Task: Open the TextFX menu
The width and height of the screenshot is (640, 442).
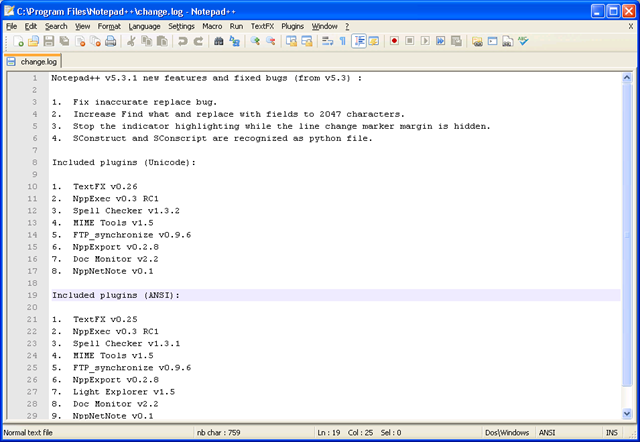Action: point(261,25)
